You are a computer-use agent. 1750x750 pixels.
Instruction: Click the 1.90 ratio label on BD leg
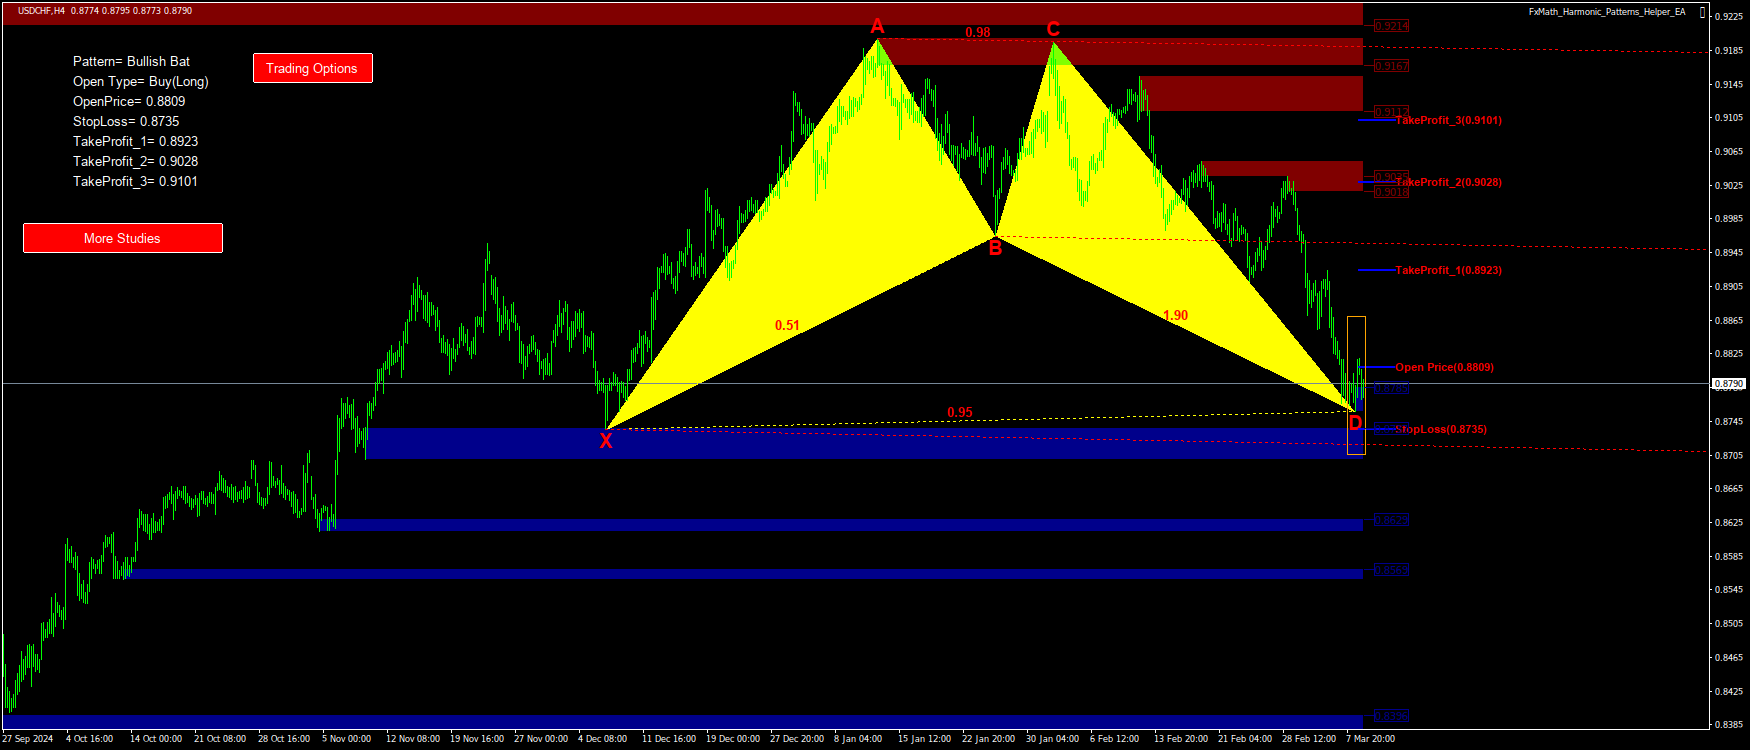[x=1175, y=315]
